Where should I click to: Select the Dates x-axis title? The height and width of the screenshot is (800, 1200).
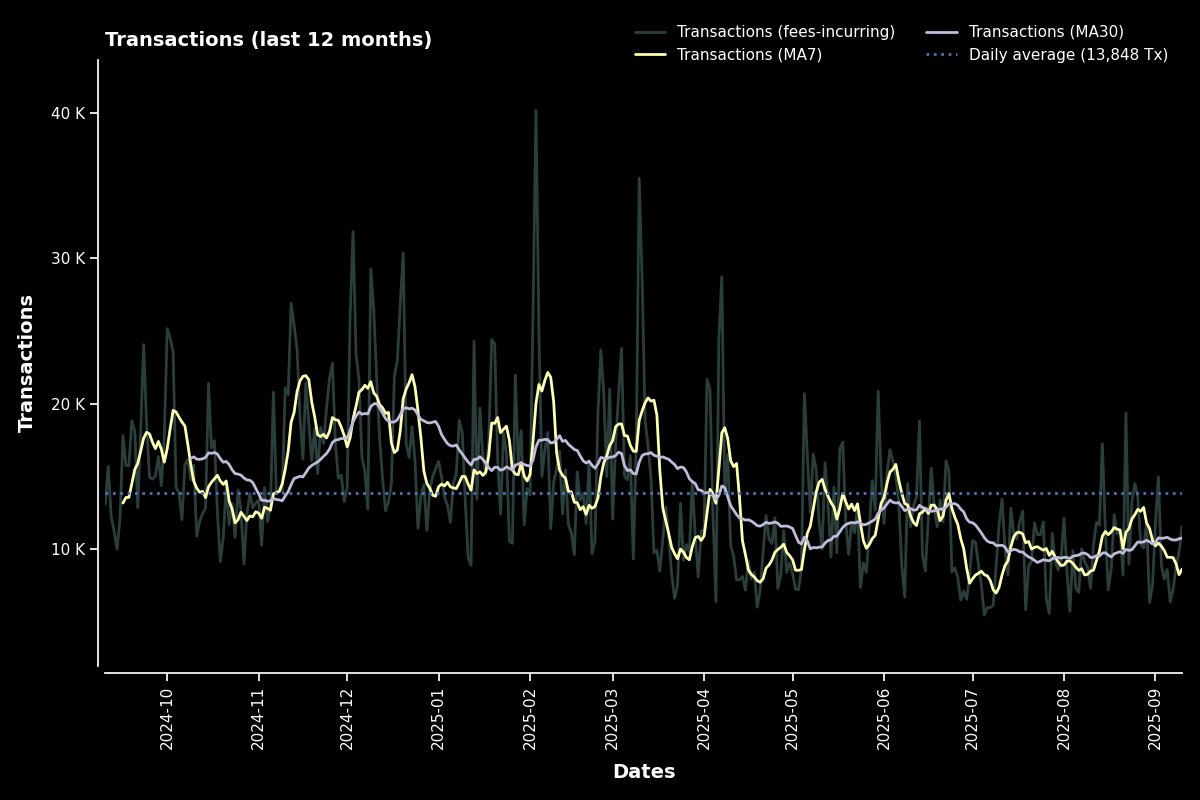click(645, 771)
